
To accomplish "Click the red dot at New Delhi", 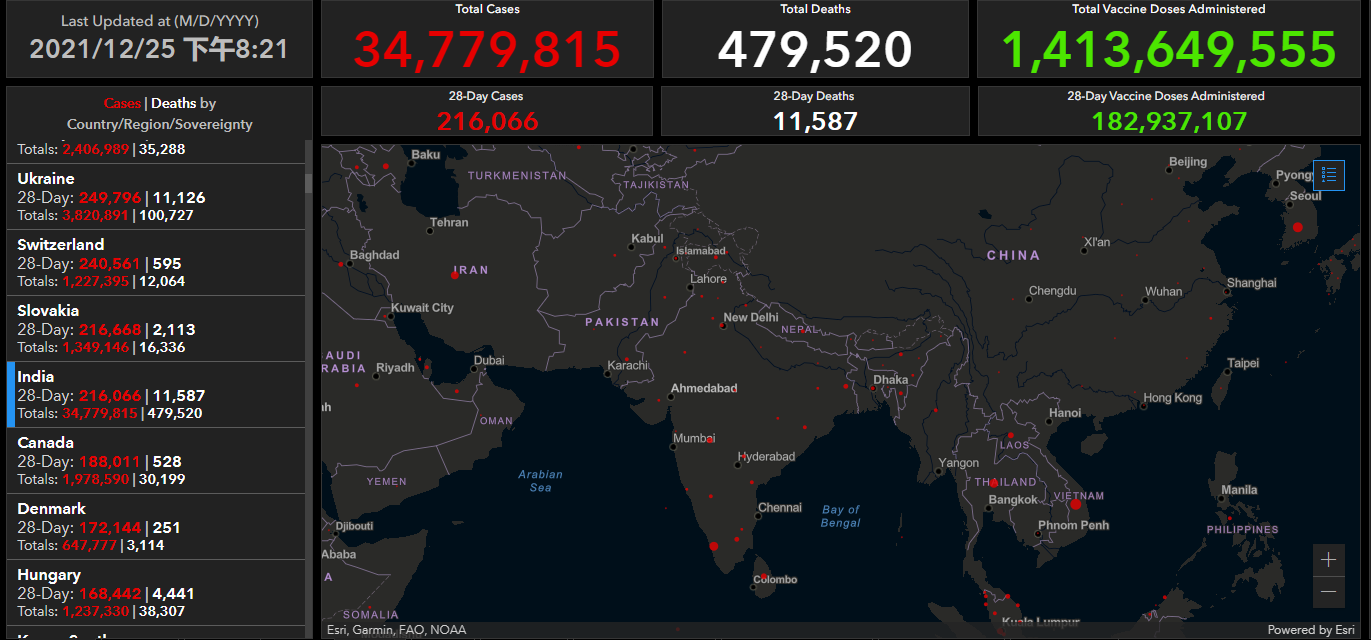I will pos(724,325).
